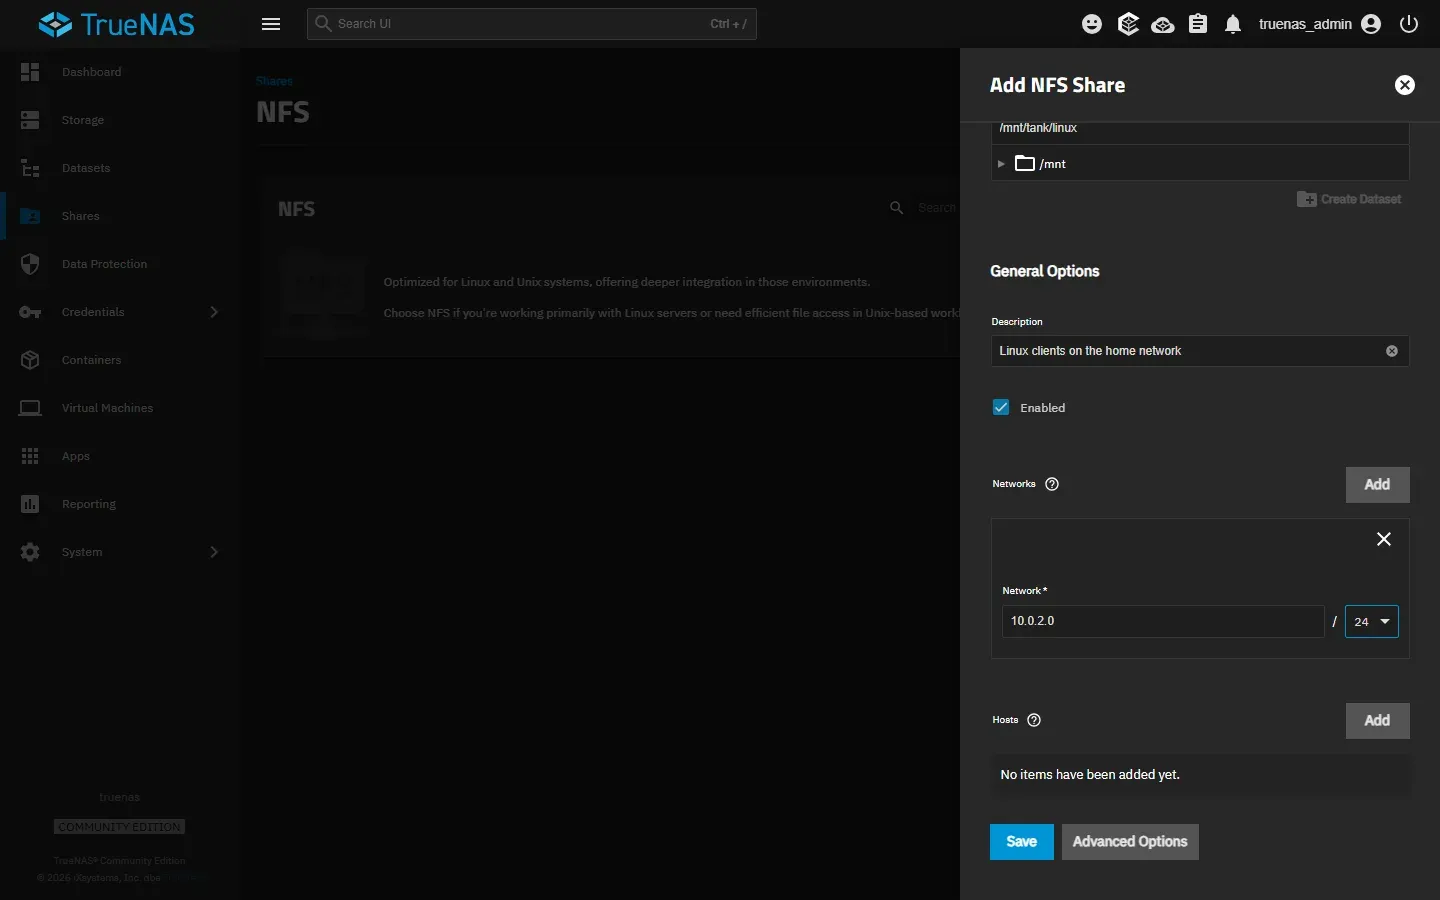The image size is (1440, 900).
Task: Expand the /mnt tree node
Action: (1001, 163)
